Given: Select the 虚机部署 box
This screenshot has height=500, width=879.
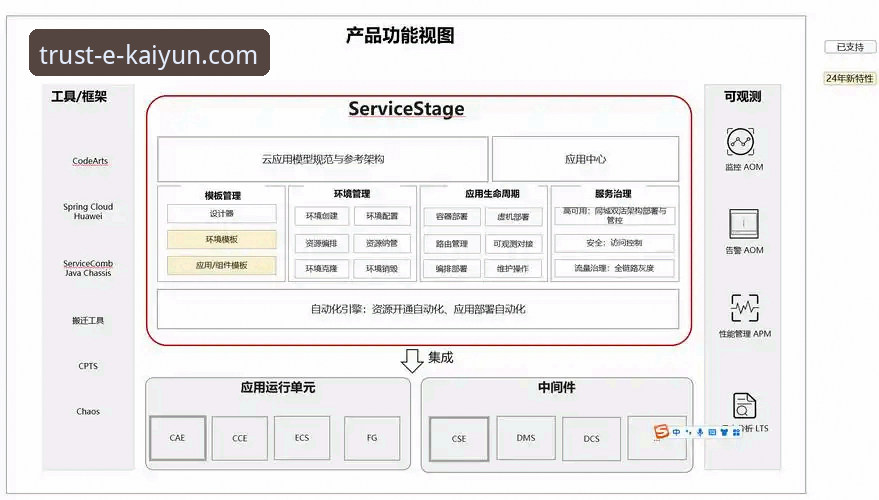Looking at the screenshot, I should 513,216.
